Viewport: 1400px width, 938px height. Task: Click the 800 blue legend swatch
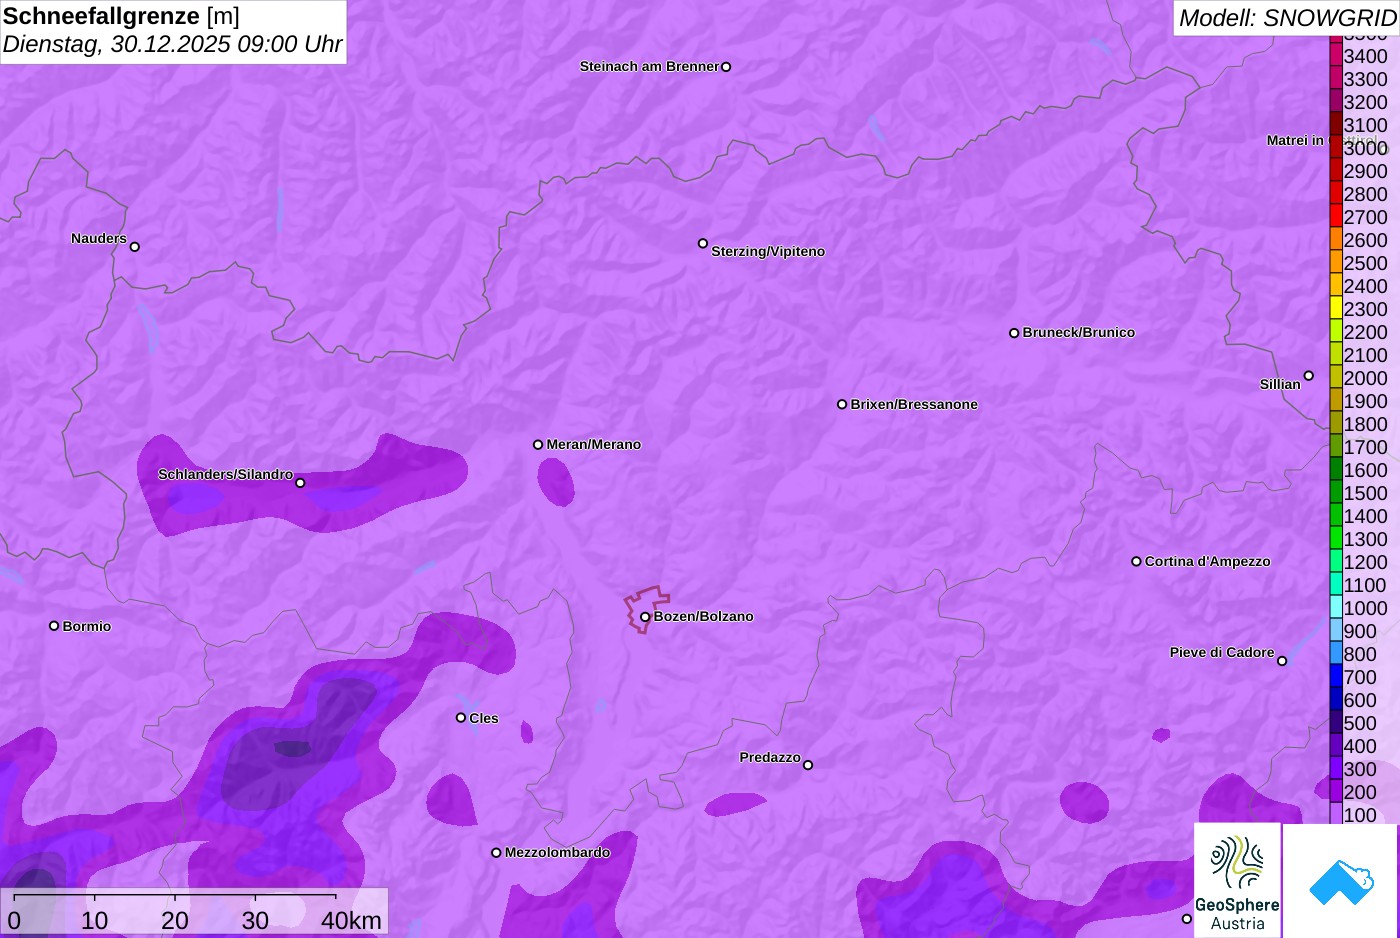1336,652
